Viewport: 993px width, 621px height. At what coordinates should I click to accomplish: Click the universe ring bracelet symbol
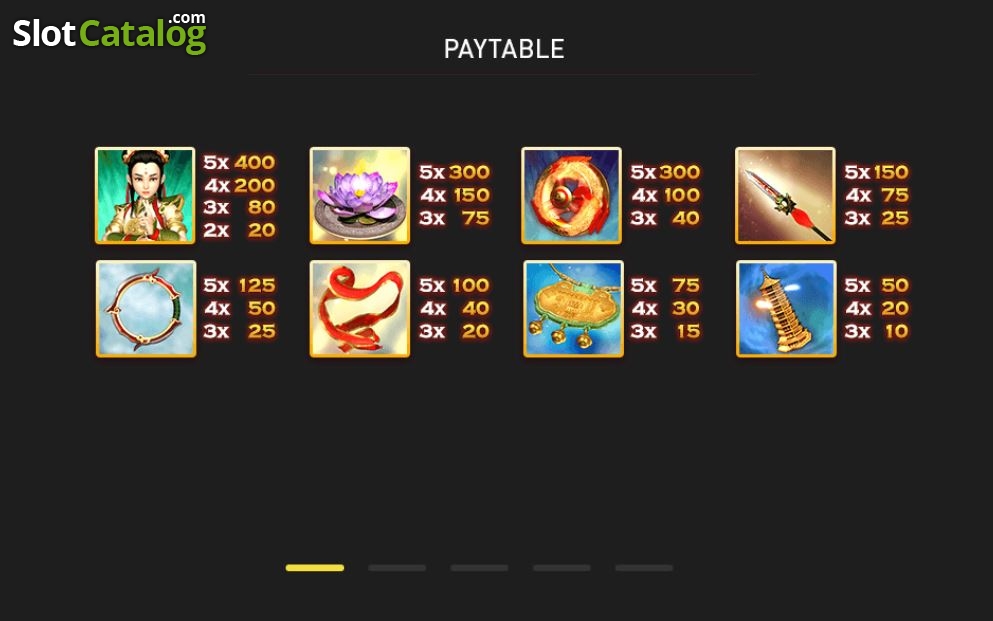pyautogui.click(x=146, y=308)
